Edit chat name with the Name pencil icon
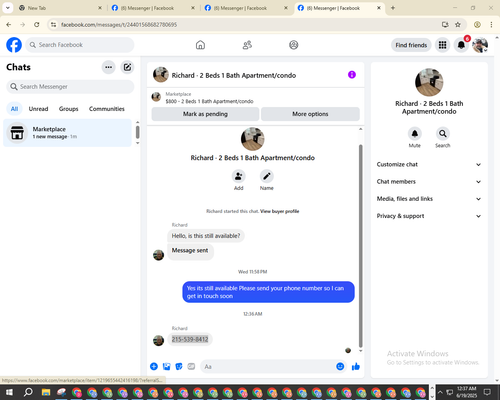Screen dimensions: 500x400 tap(267, 176)
